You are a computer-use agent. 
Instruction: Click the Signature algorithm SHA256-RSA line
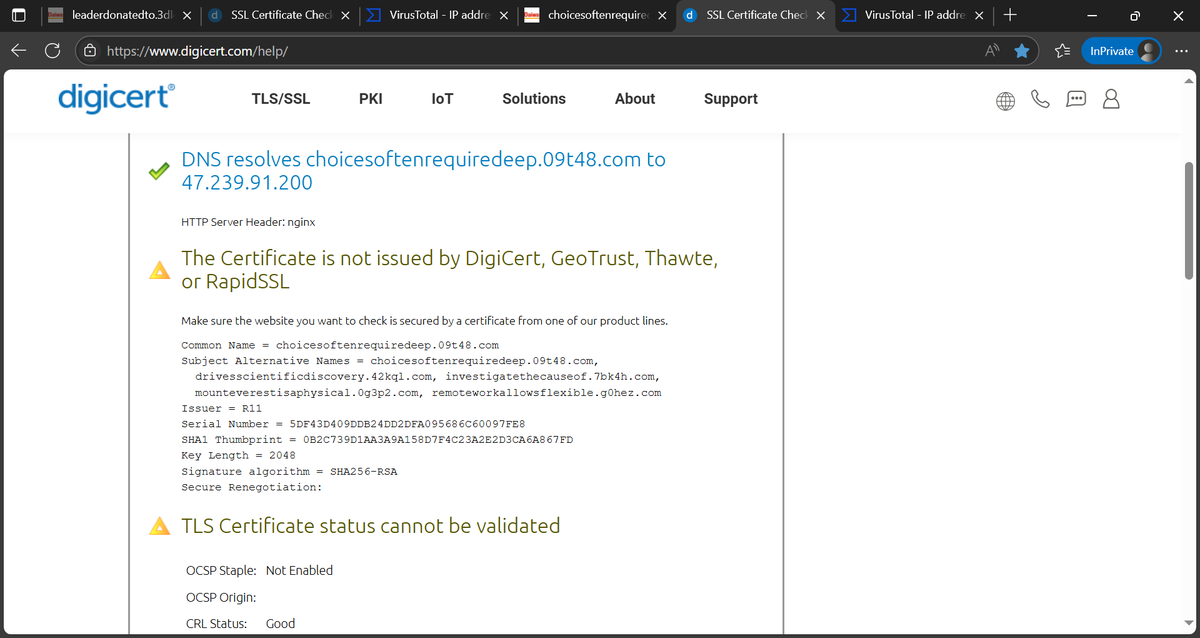click(x=289, y=472)
